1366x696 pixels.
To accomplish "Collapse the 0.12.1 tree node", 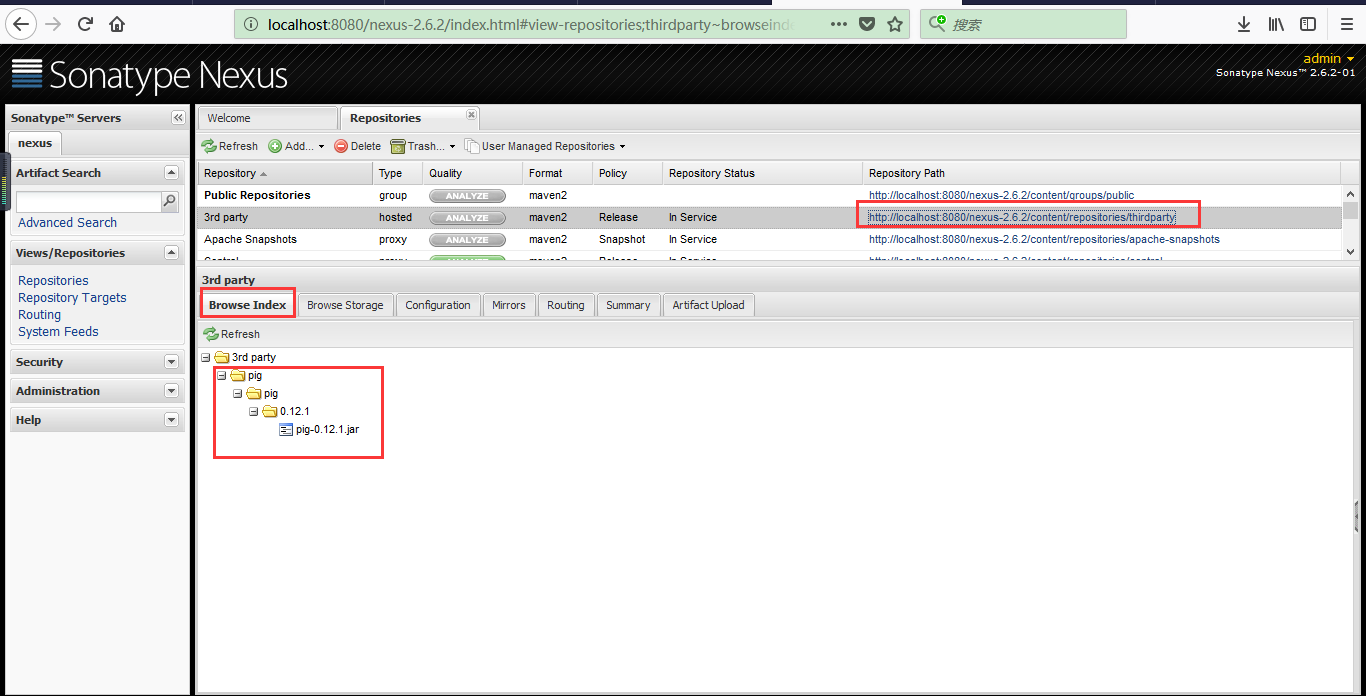I will (254, 411).
